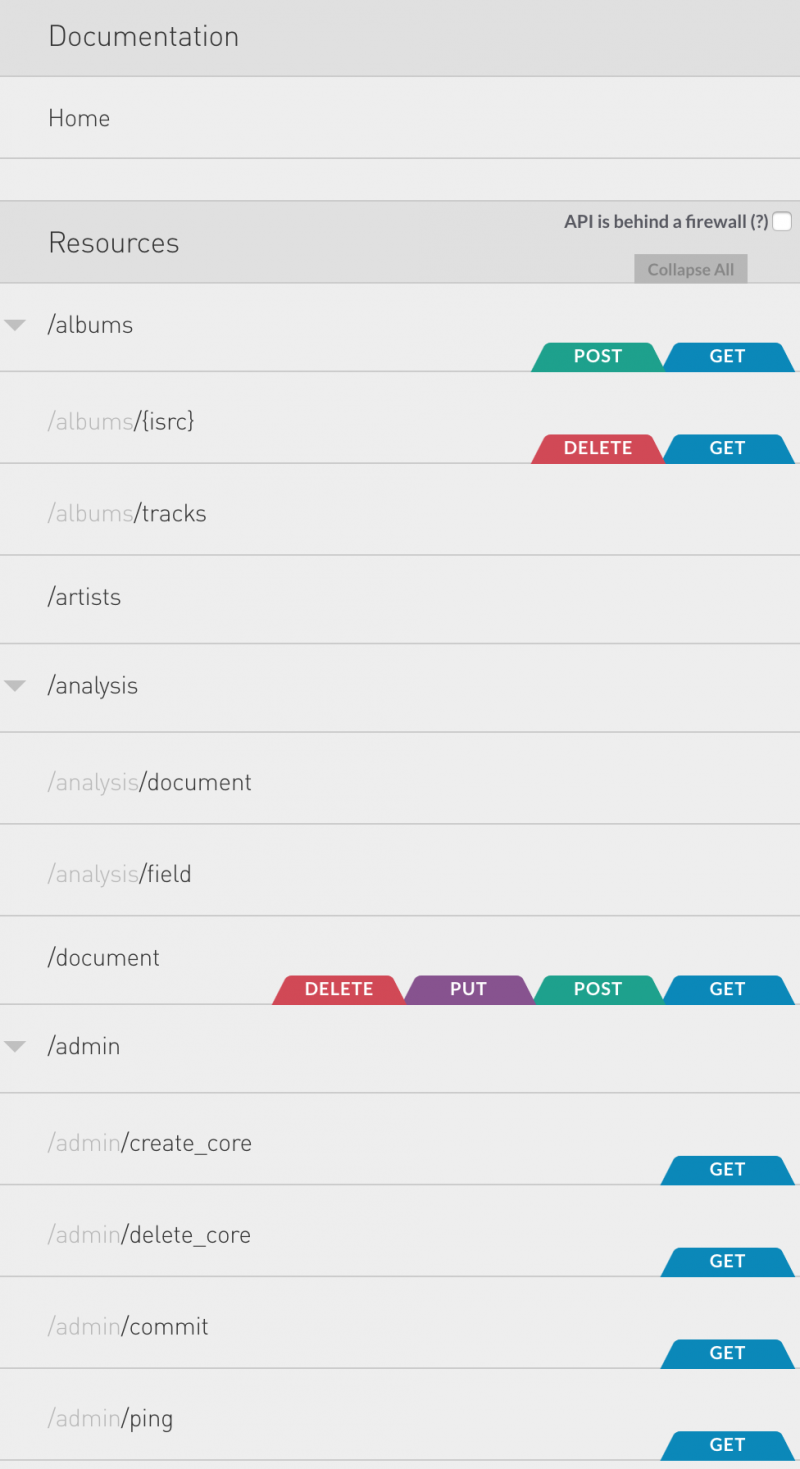Open the Home documentation item
Screen dimensions: 800x1469
pos(79,118)
